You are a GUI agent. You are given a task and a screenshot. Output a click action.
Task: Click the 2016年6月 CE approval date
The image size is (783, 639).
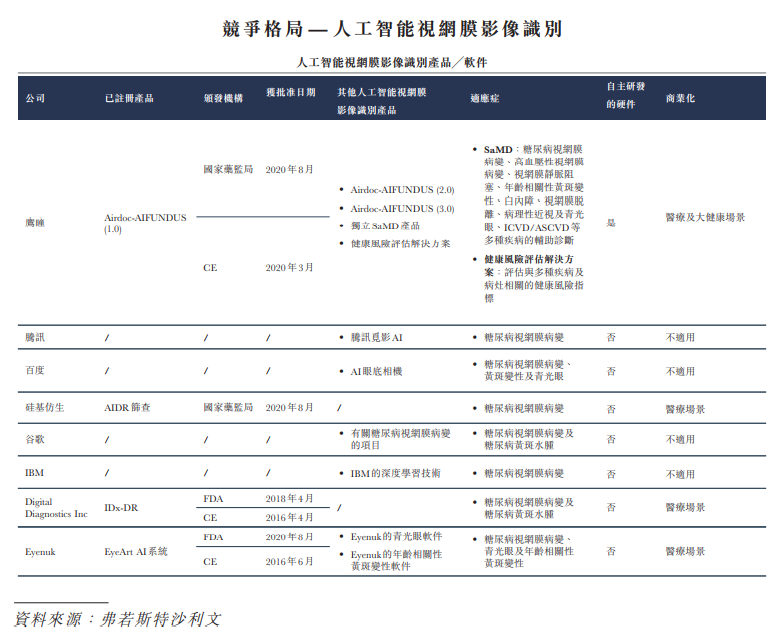(x=289, y=562)
